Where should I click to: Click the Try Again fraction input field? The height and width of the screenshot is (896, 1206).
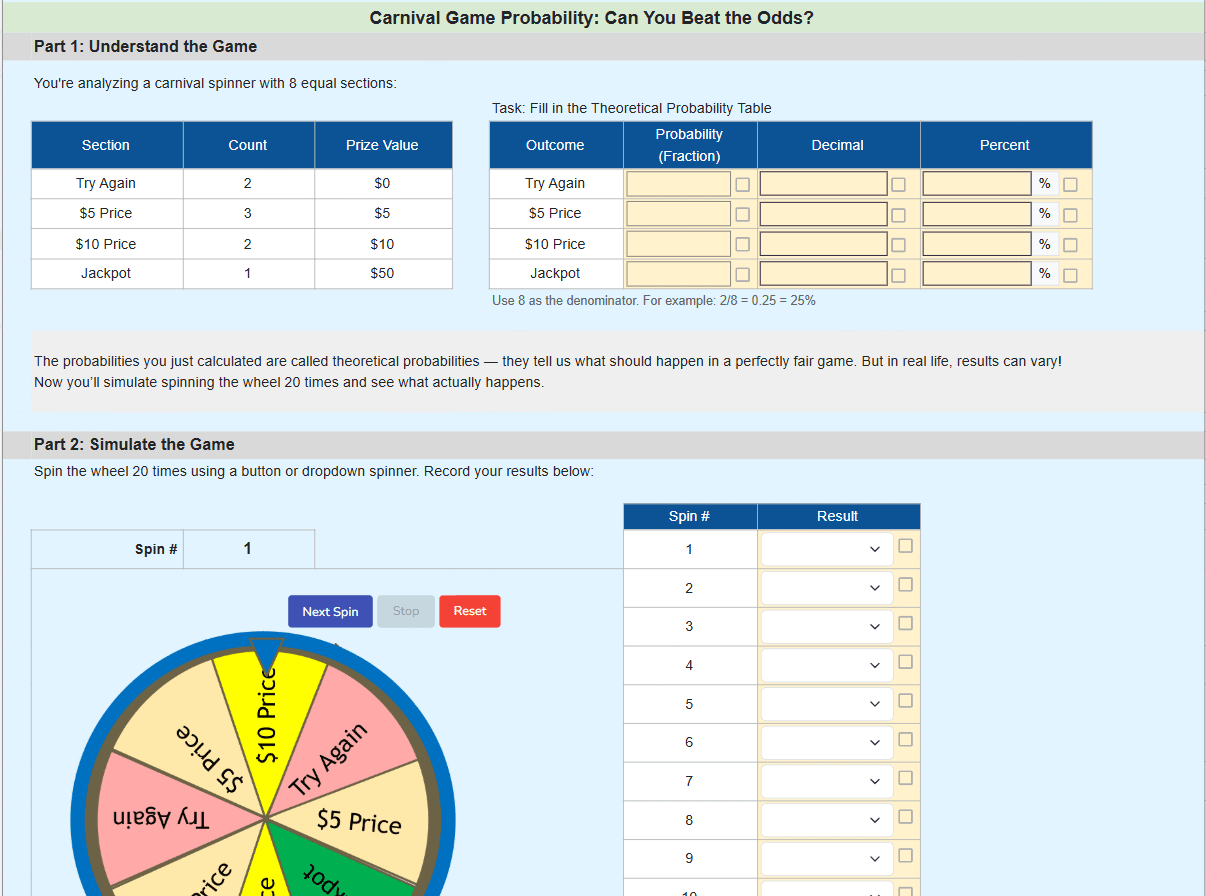679,184
